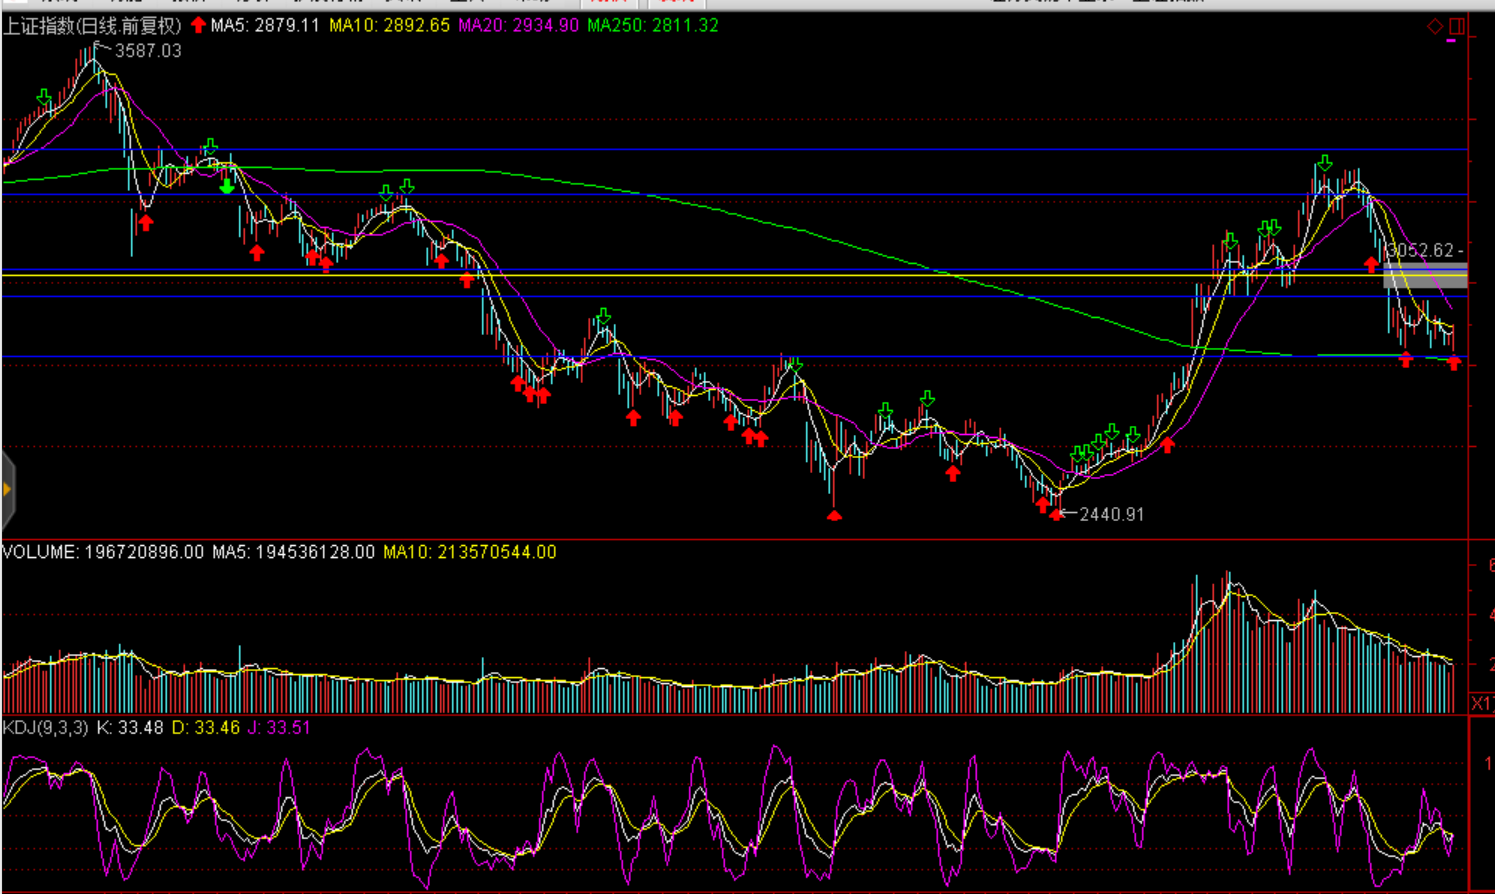Viewport: 1495px width, 894px height.
Task: Select the magenta MA20: 2934.90 label
Action: (x=518, y=26)
